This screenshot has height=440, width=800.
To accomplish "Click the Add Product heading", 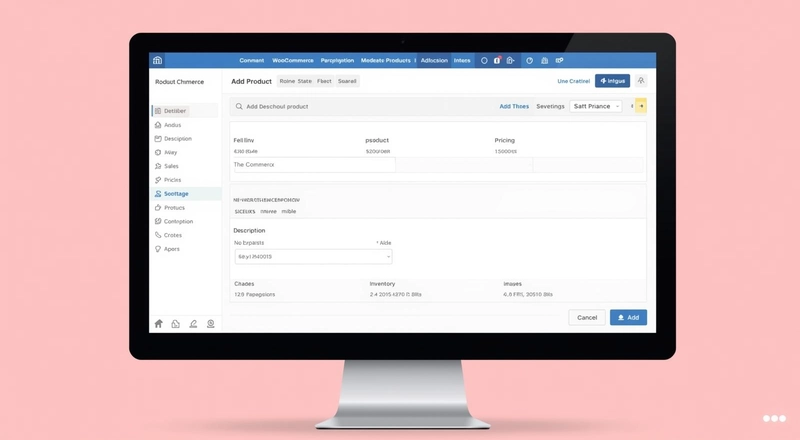I will click(252, 81).
